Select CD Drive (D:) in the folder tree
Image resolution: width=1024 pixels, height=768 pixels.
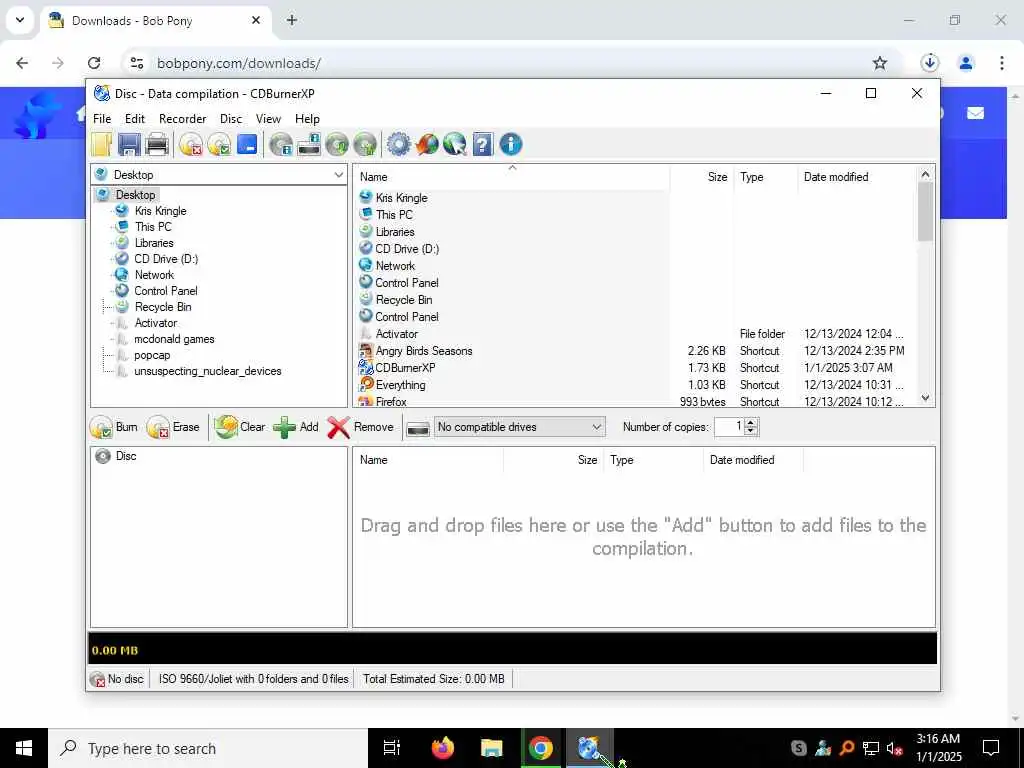tap(166, 259)
